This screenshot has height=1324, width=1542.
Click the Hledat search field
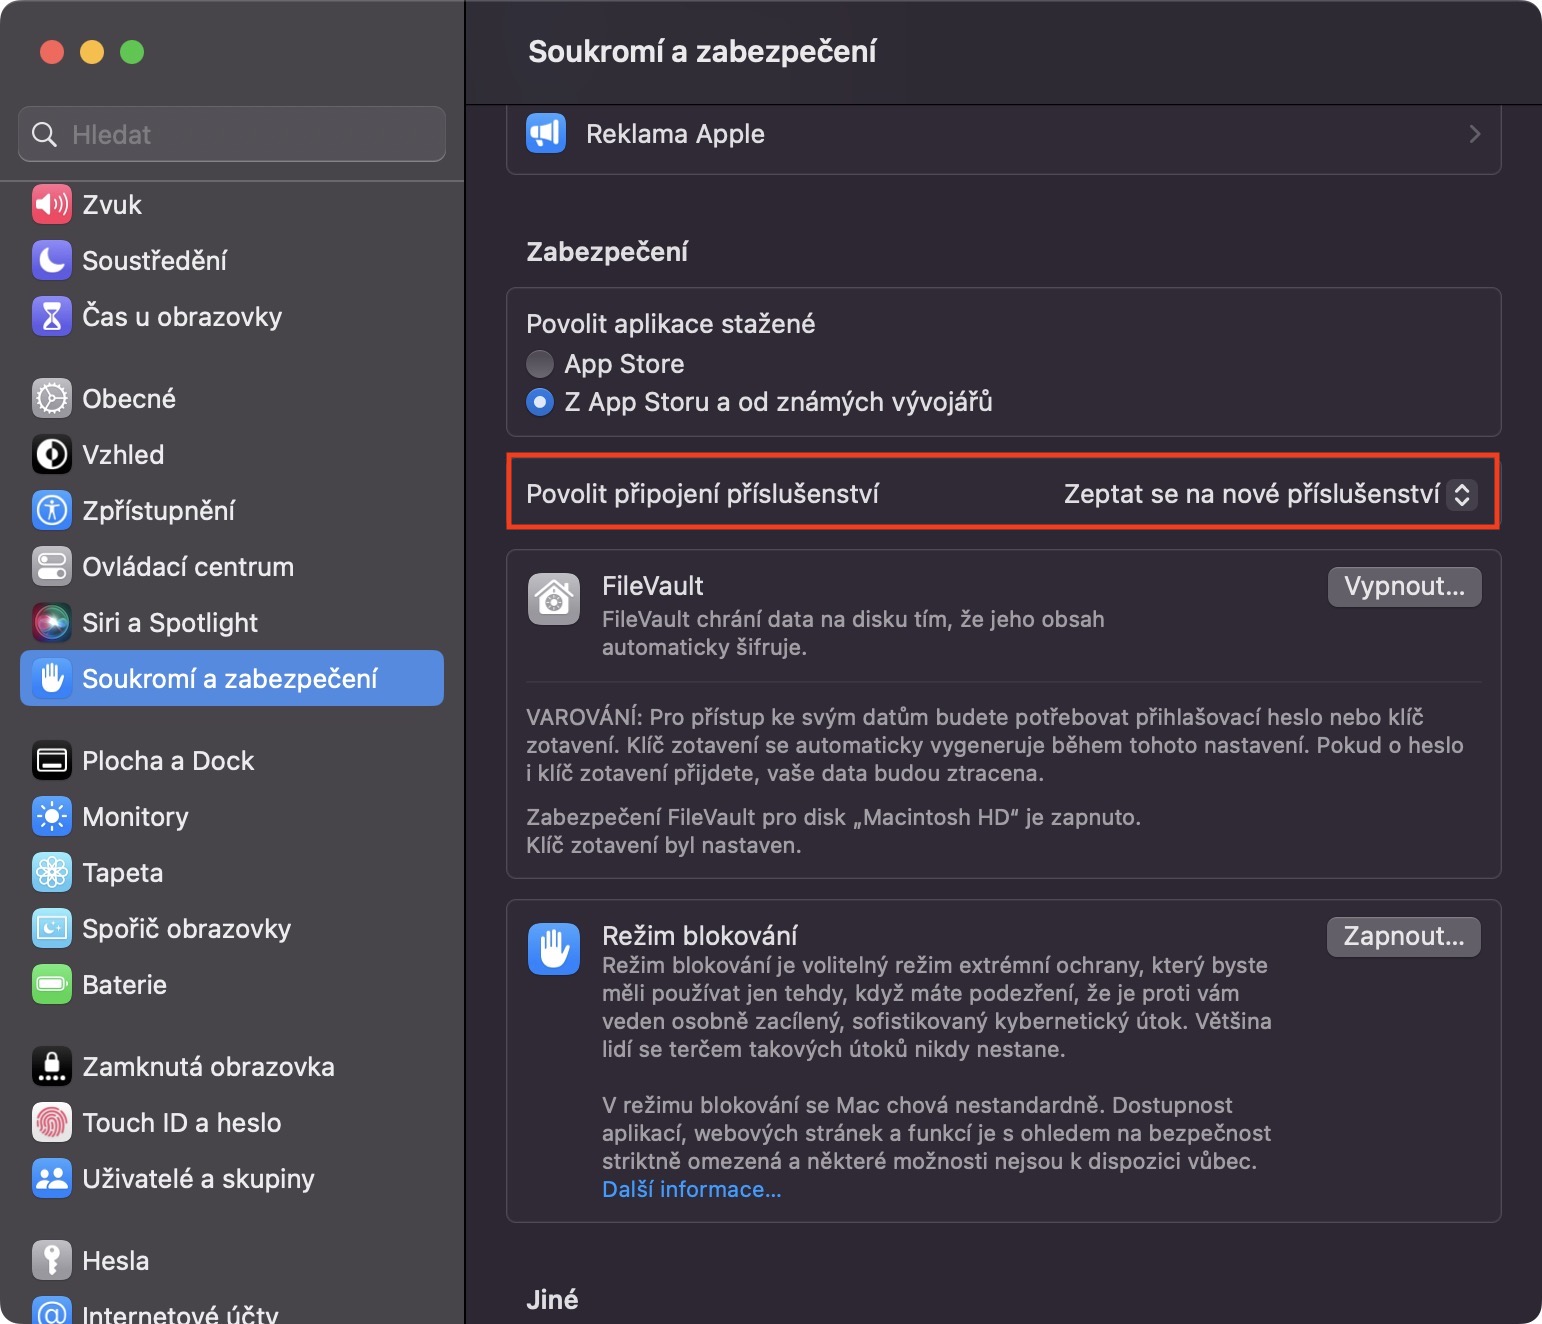click(x=232, y=134)
